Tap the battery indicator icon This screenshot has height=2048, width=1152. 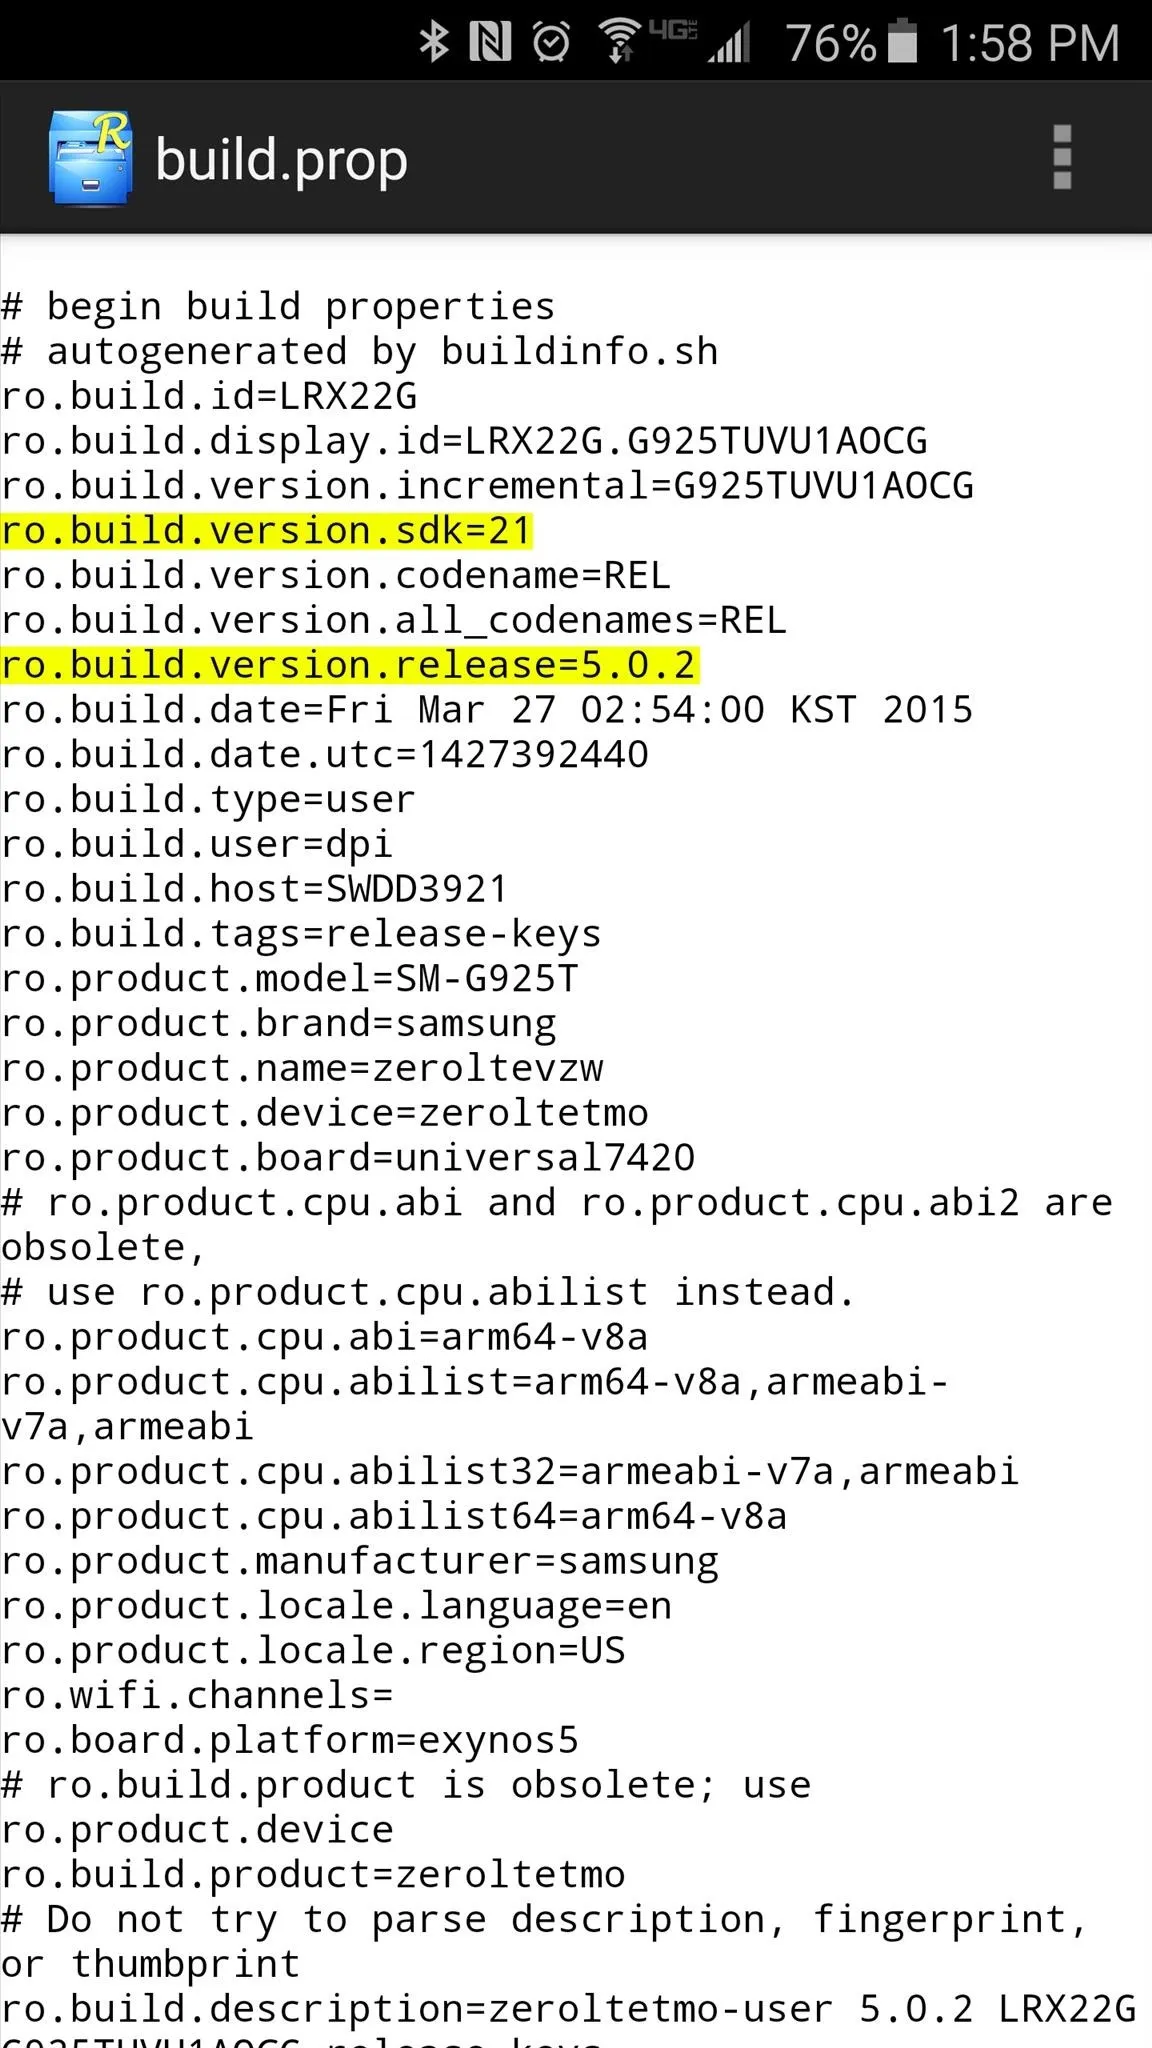click(x=901, y=42)
